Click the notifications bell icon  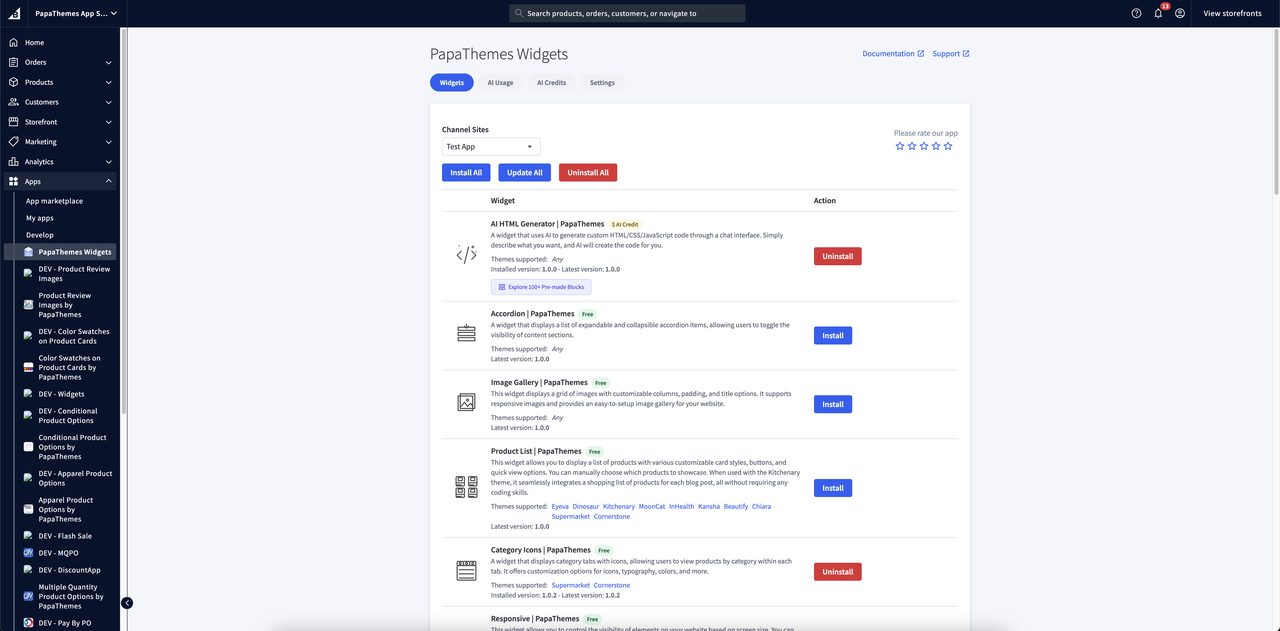pos(1156,12)
